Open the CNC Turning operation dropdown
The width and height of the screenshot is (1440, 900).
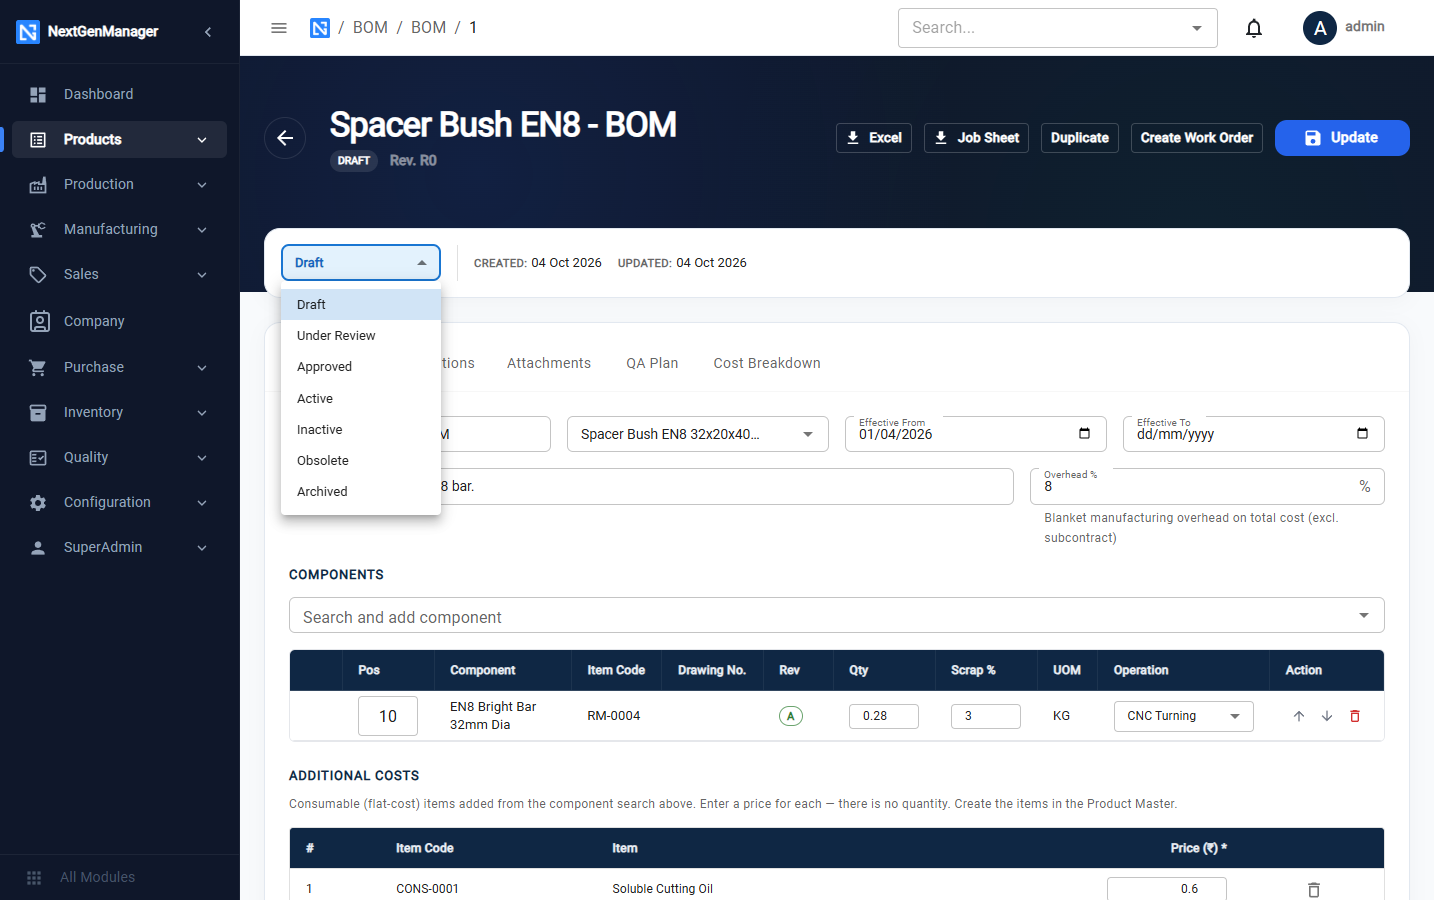[1184, 716]
